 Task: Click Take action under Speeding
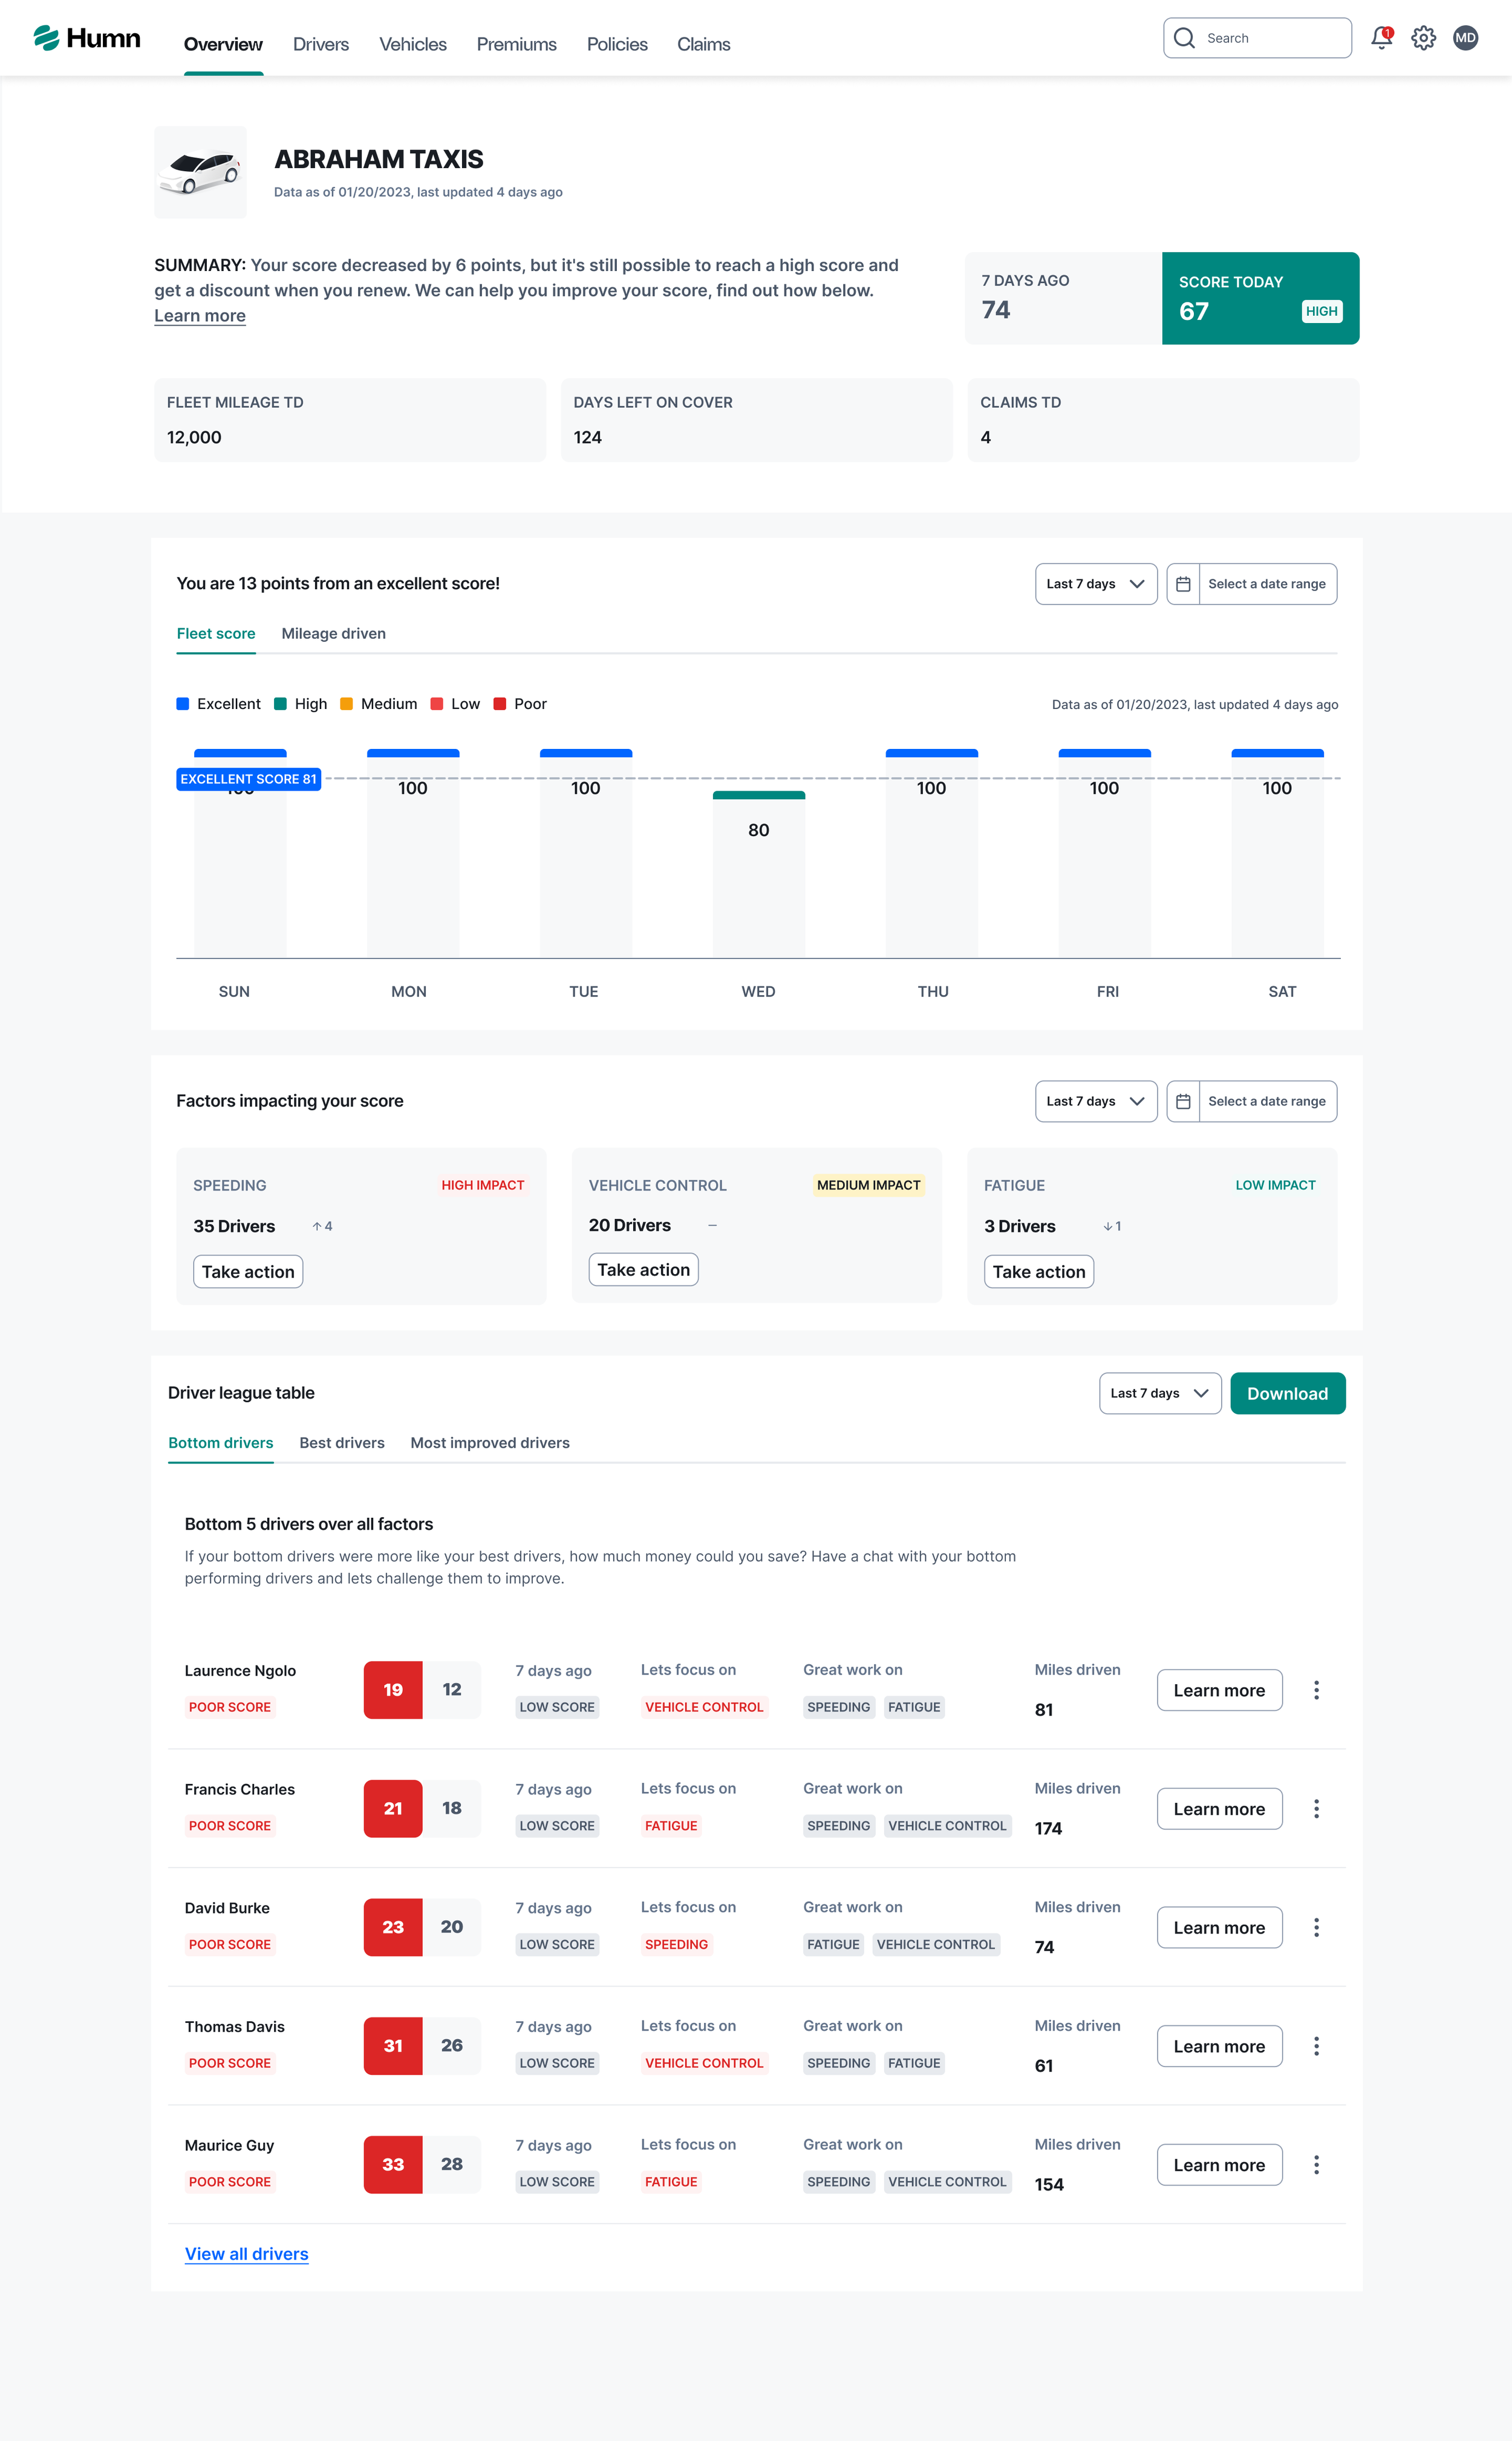point(248,1272)
